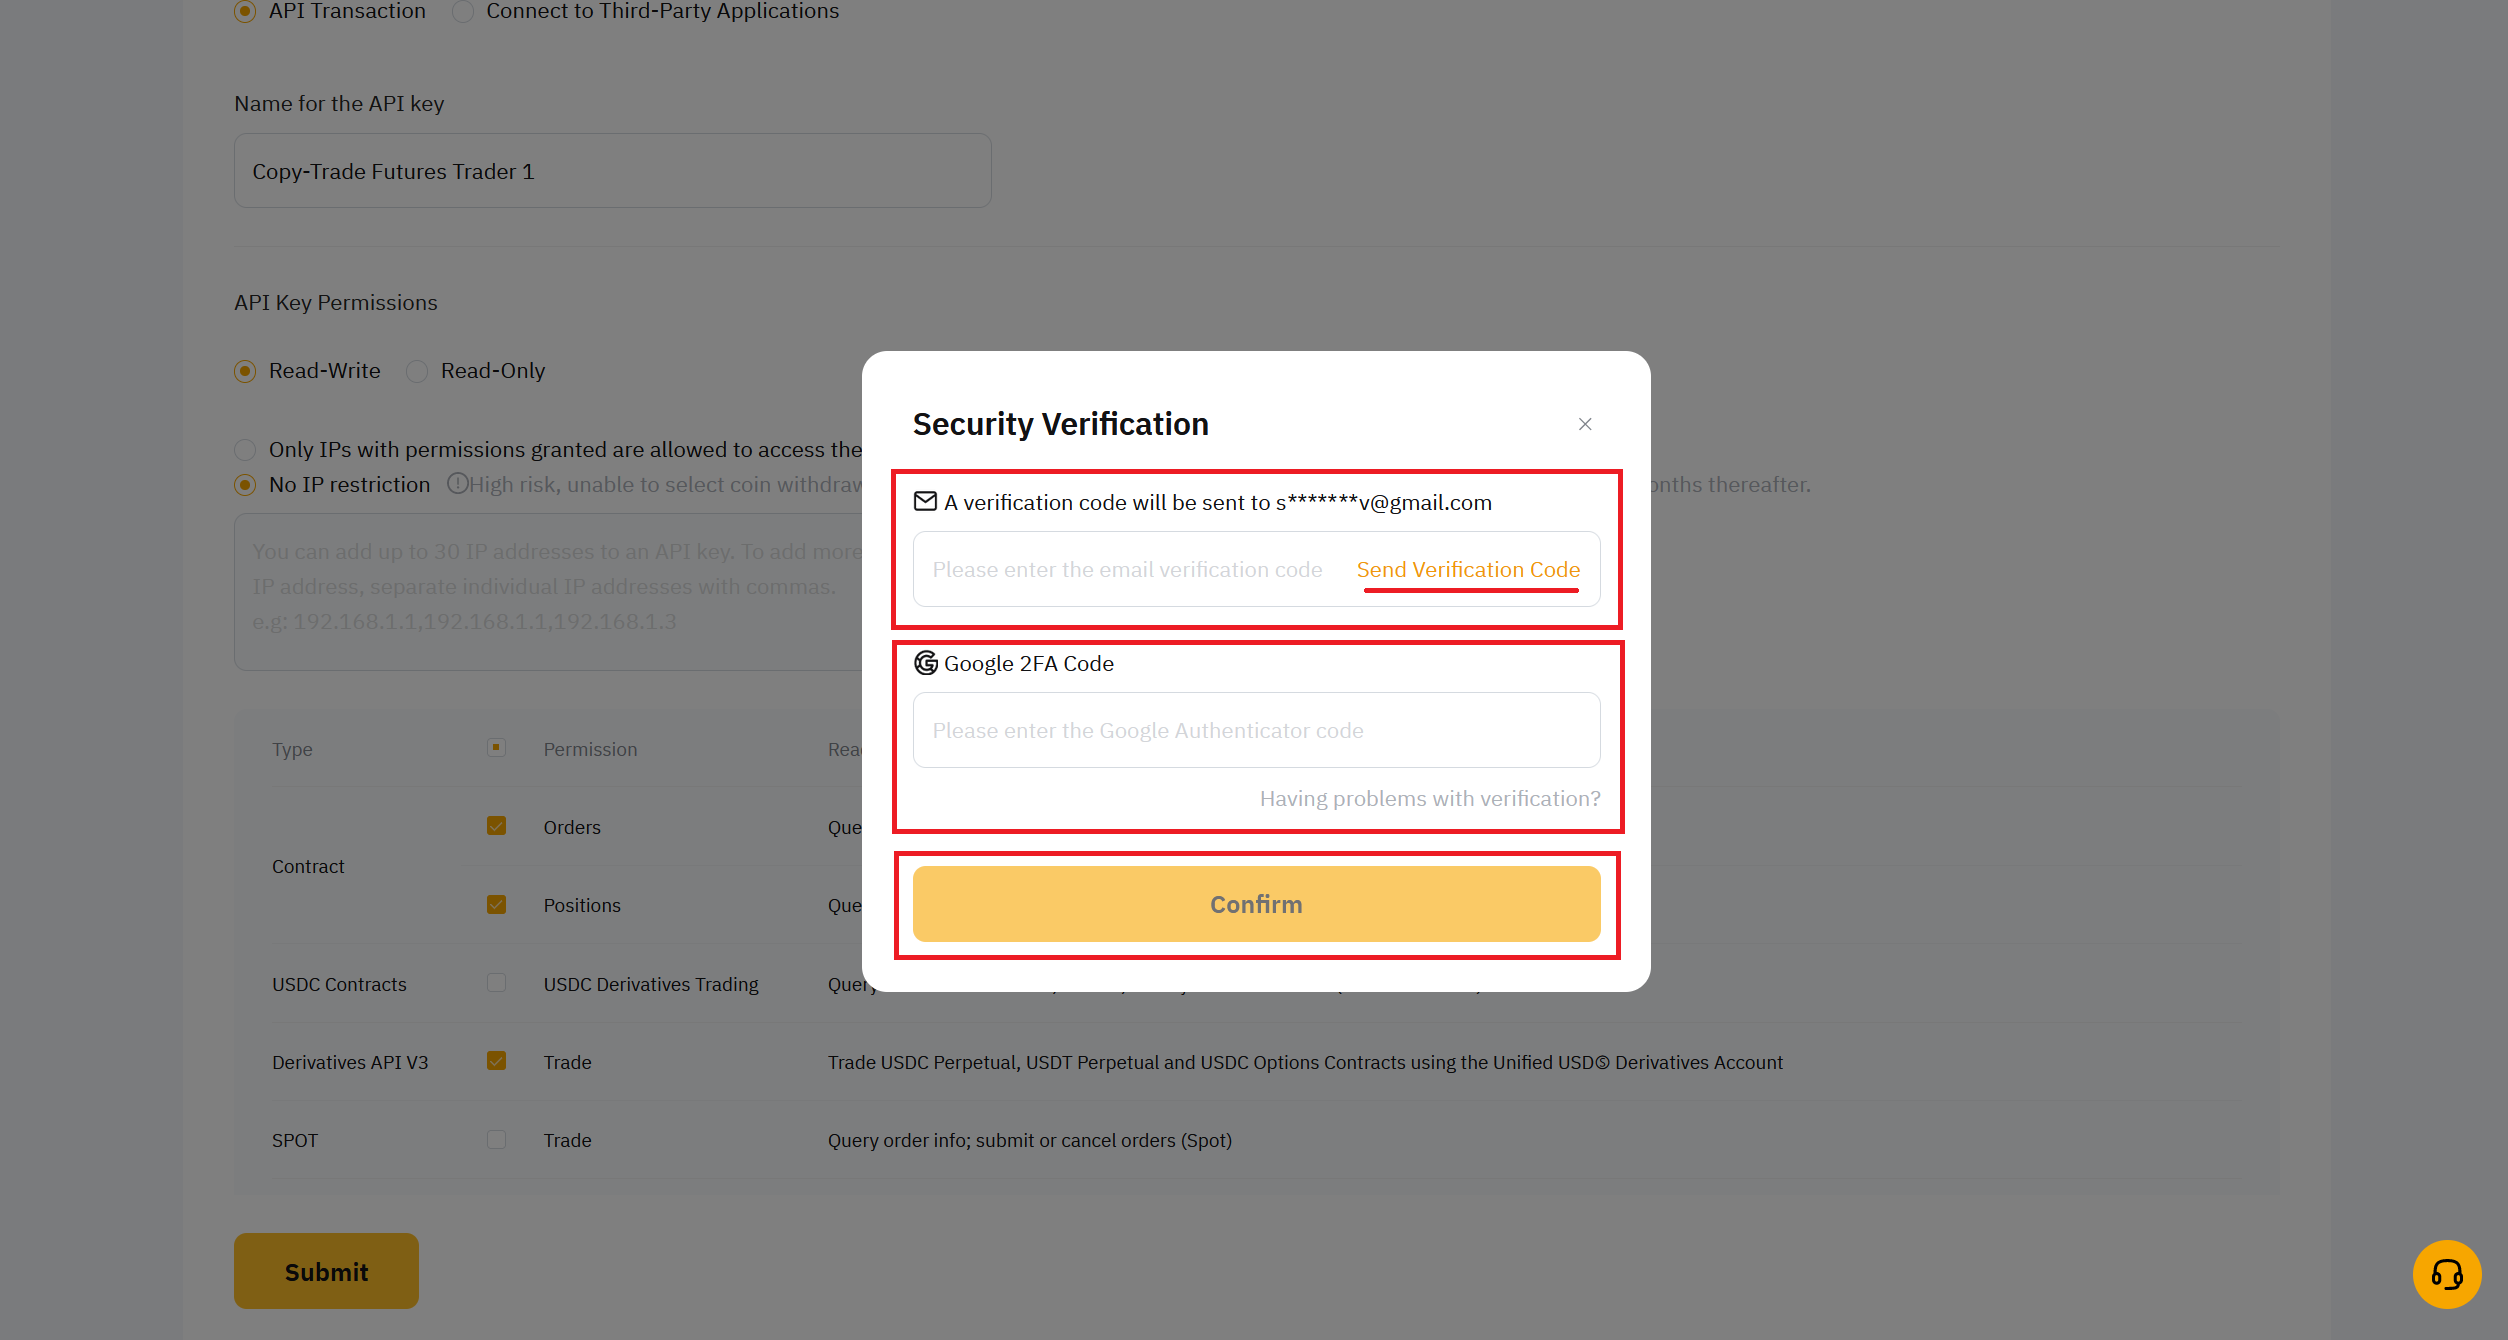Viewport: 2508px width, 1340px height.
Task: Choose Only IPs with permissions granted option
Action: (x=245, y=450)
